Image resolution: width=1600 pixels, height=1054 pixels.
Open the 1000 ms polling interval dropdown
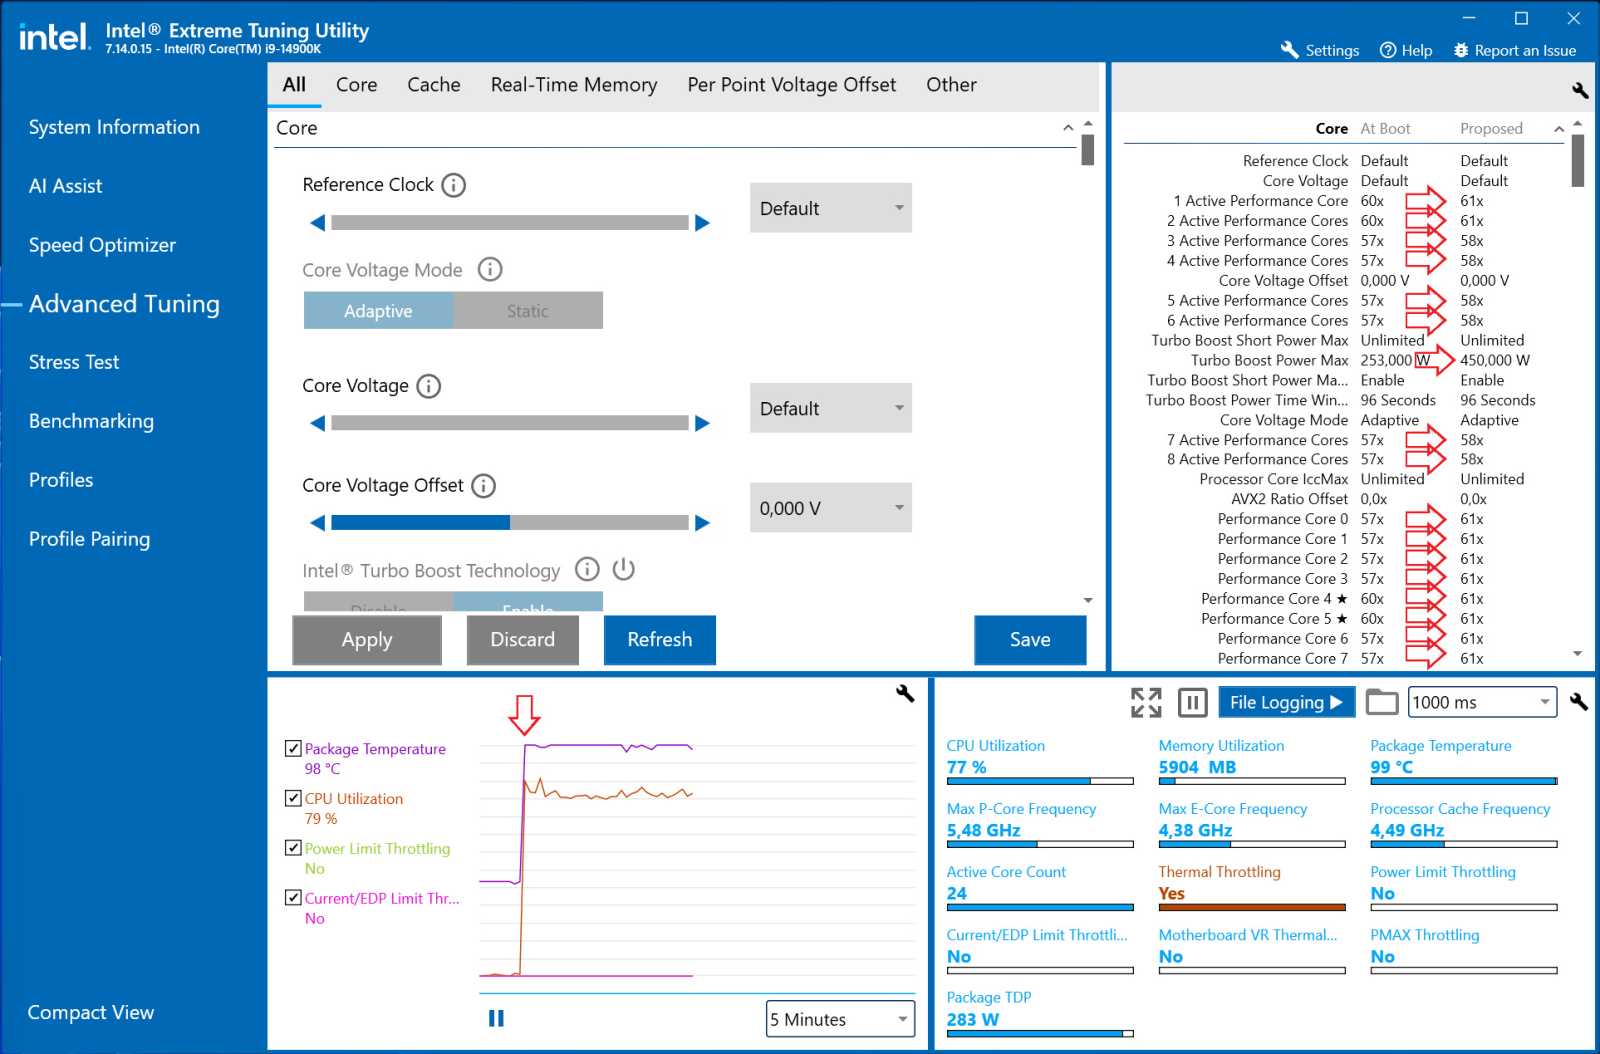click(x=1482, y=702)
